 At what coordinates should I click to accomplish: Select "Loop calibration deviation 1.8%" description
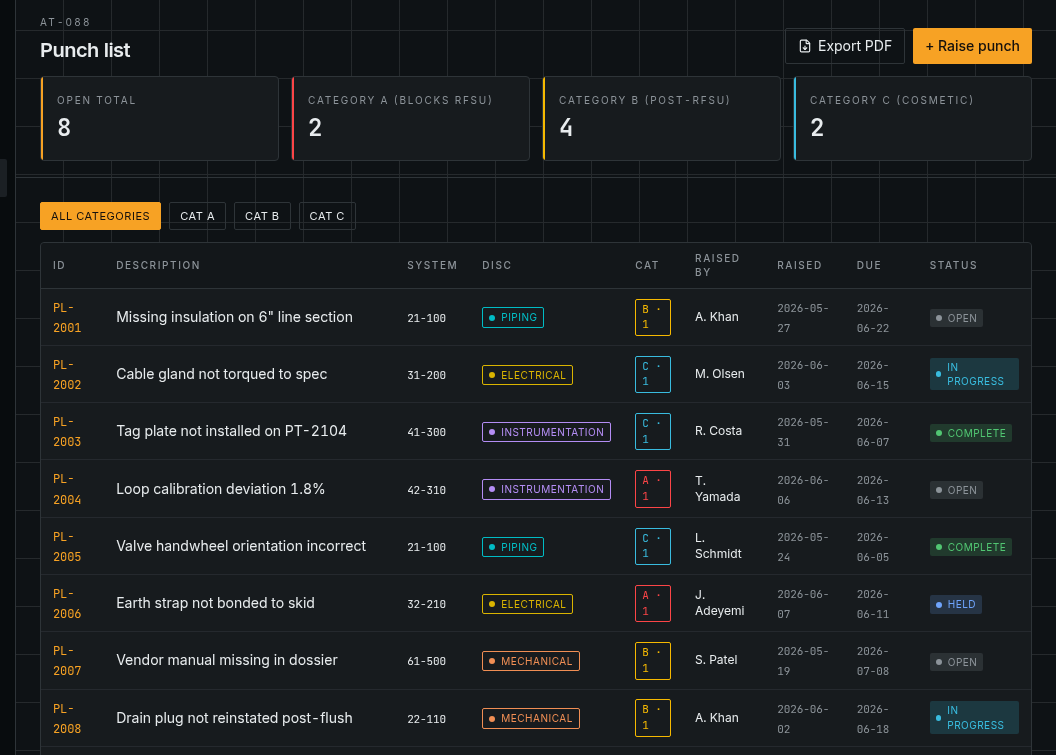coord(220,489)
